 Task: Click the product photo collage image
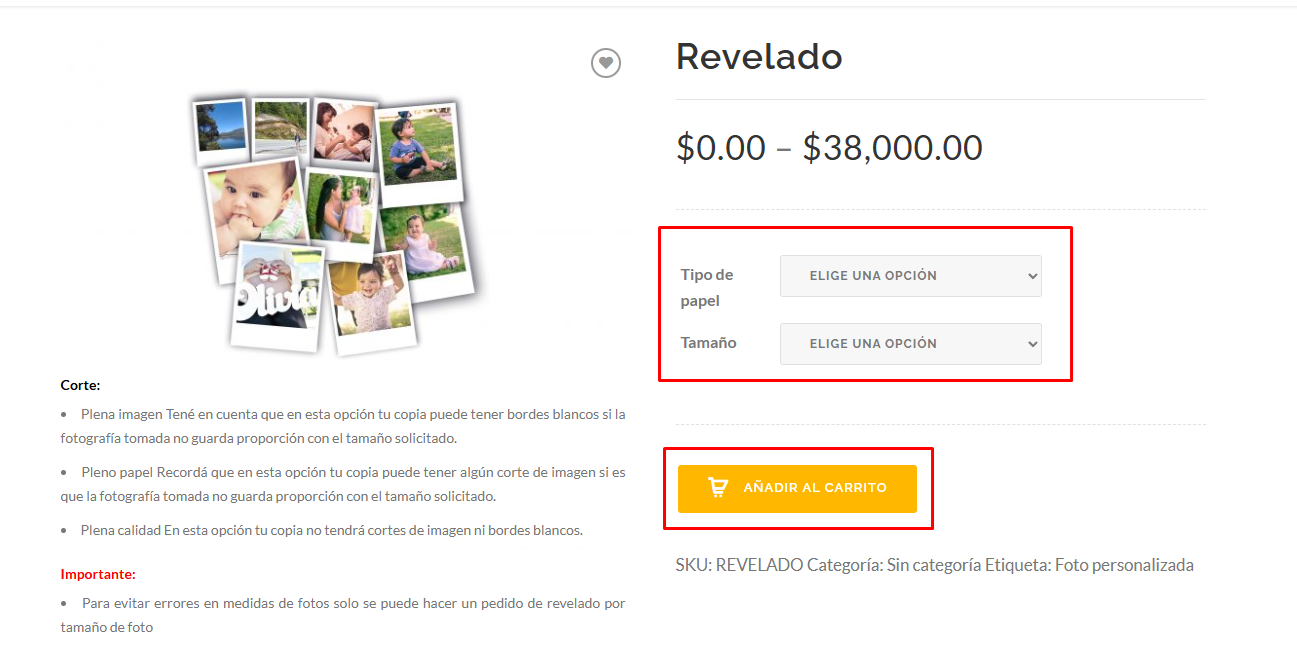click(335, 225)
